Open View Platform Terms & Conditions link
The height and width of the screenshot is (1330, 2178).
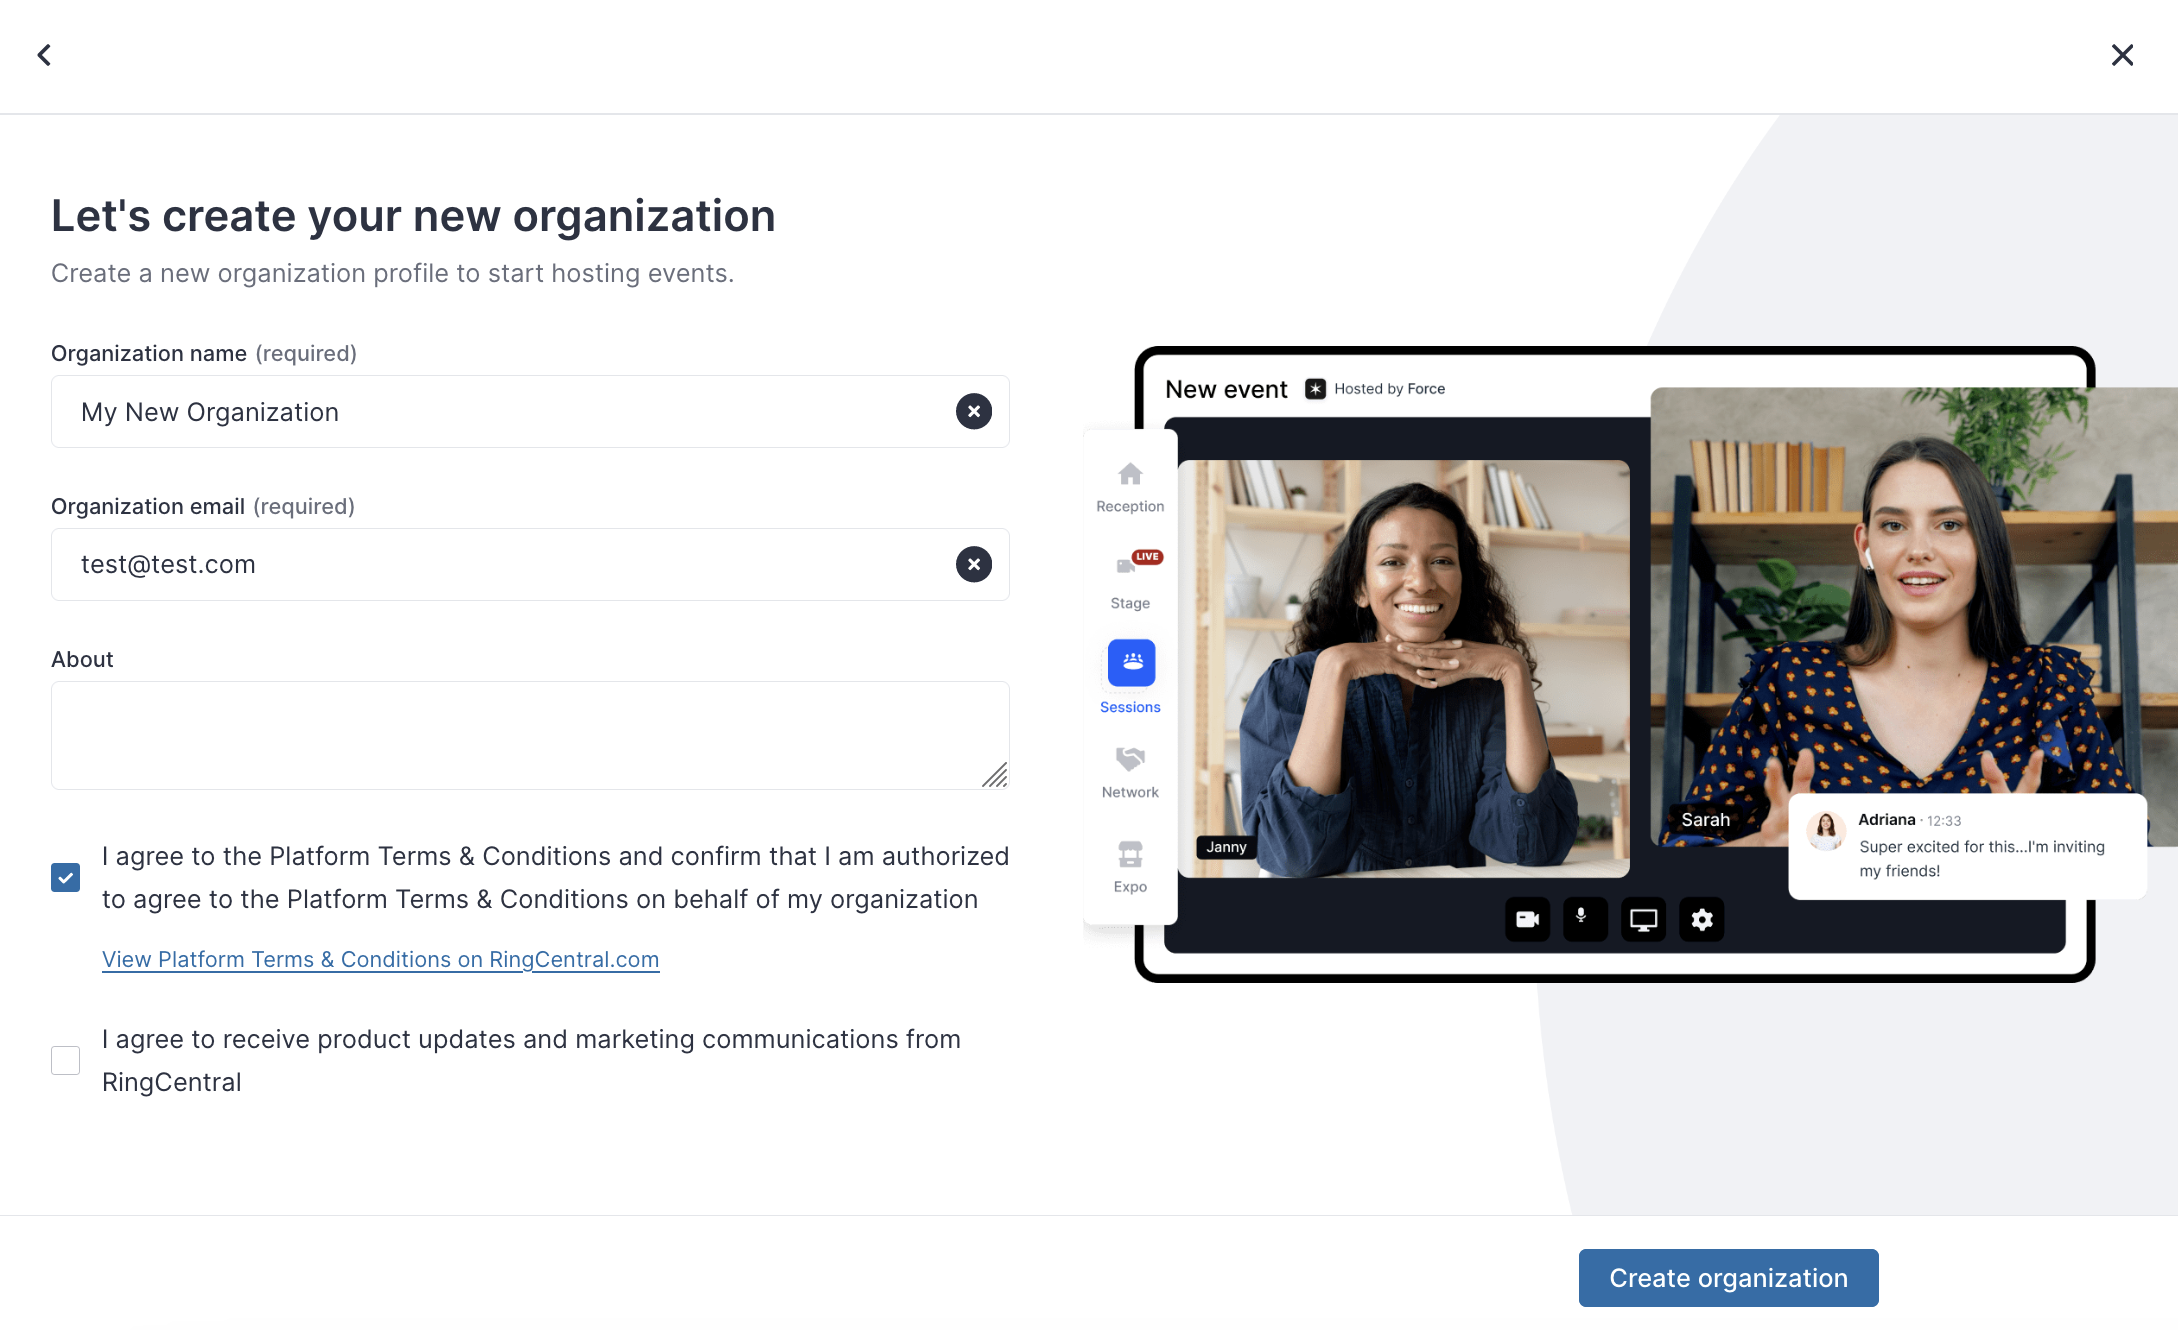(381, 960)
